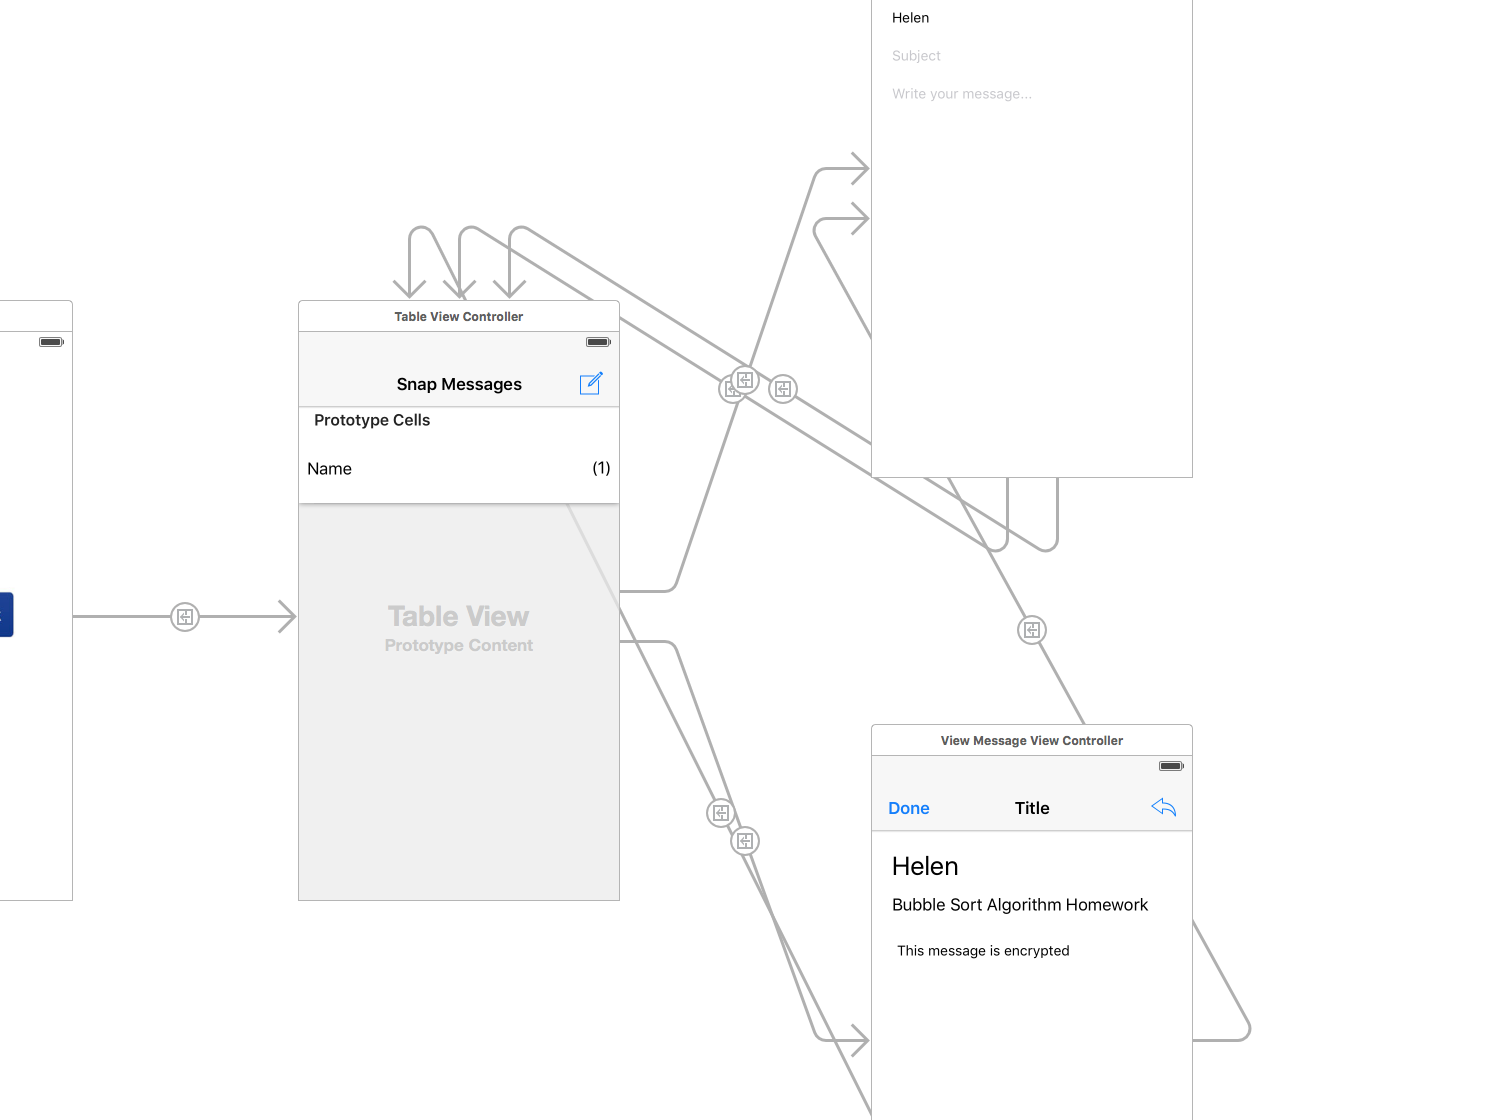Select the segue icon on the line above View Message View Controller
Image resolution: width=1490 pixels, height=1120 pixels.
click(1032, 630)
